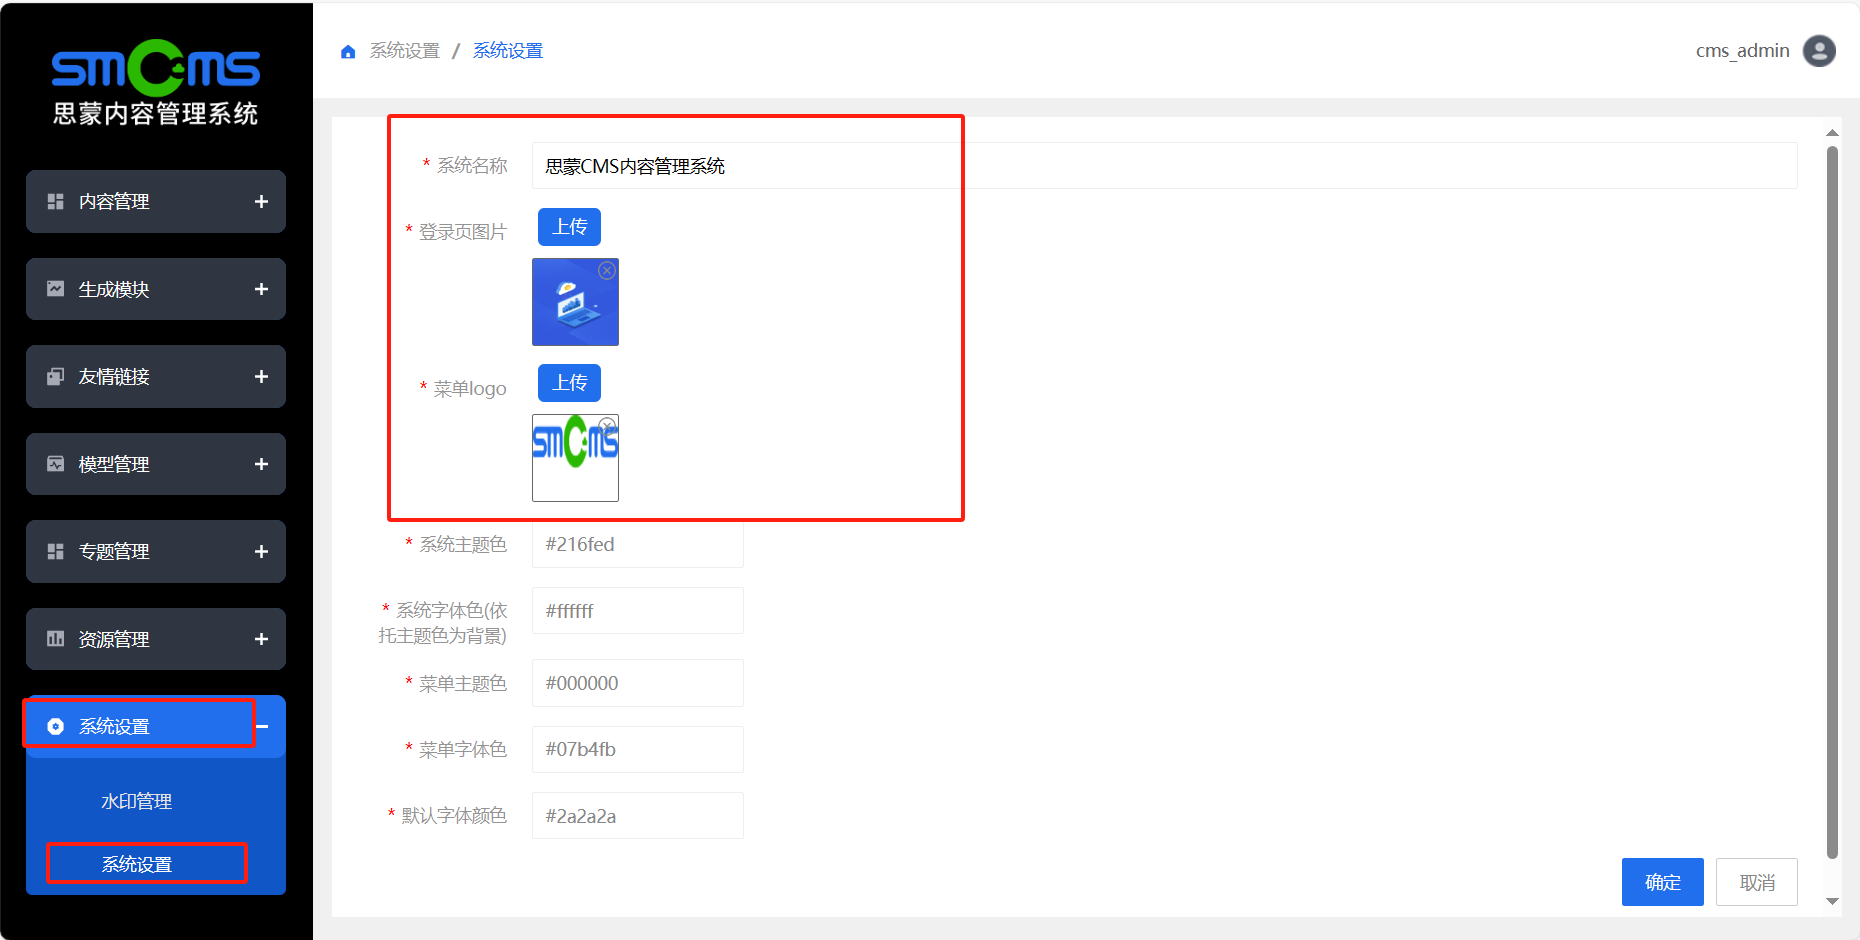Expand the 内容管理 menu with plus

click(x=261, y=202)
